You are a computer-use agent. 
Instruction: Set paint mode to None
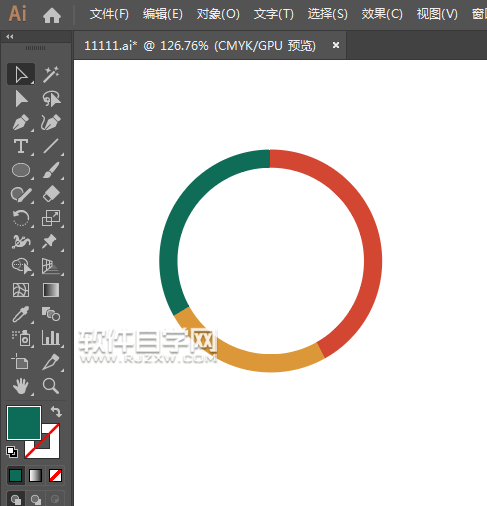coord(55,475)
